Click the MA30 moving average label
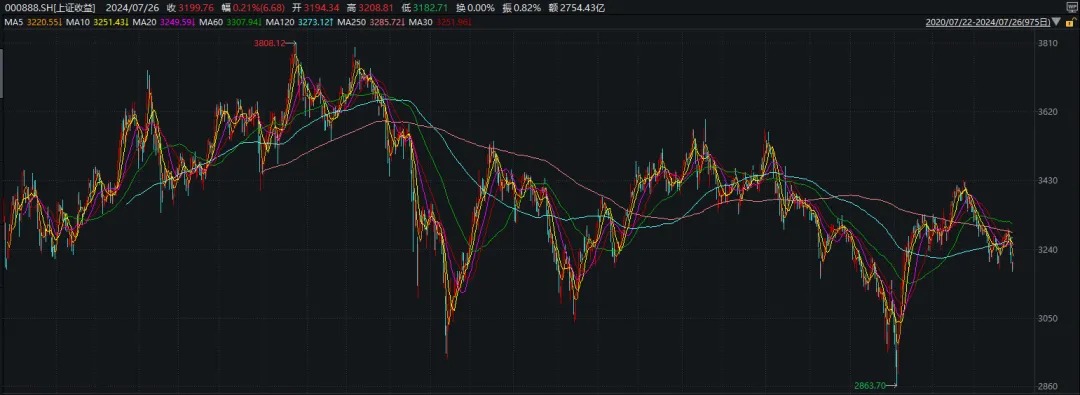Image resolution: width=1080 pixels, height=395 pixels. coord(419,23)
